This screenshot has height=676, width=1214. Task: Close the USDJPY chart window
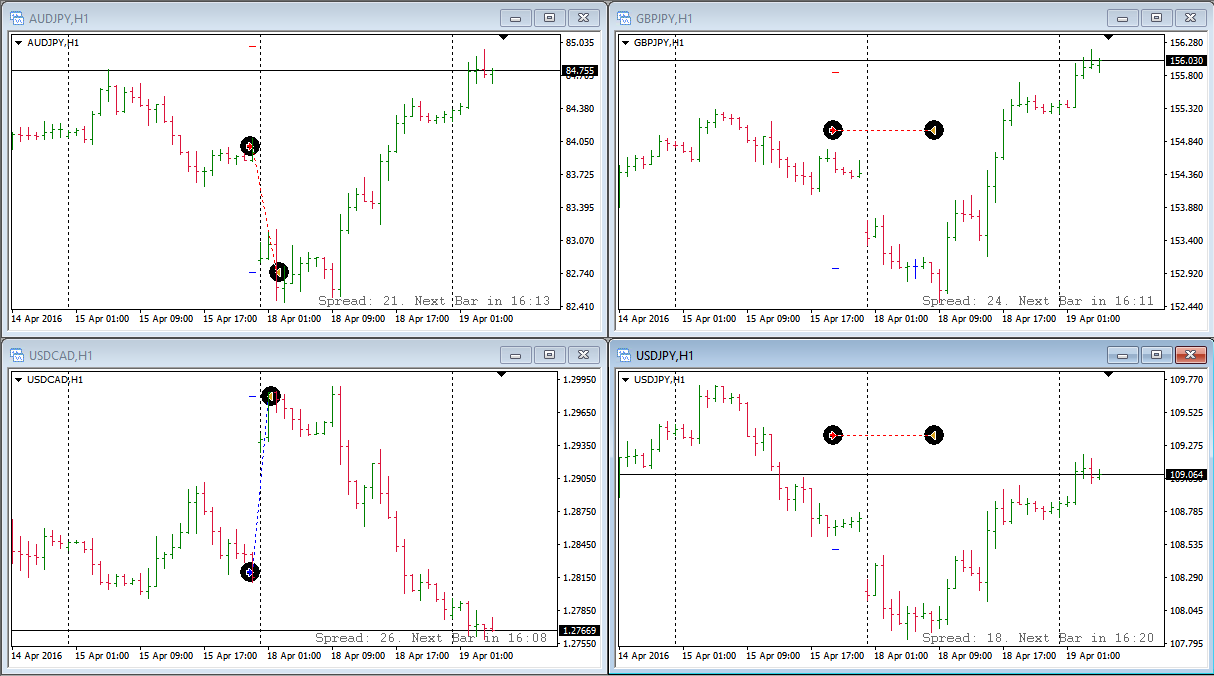pyautogui.click(x=1190, y=355)
